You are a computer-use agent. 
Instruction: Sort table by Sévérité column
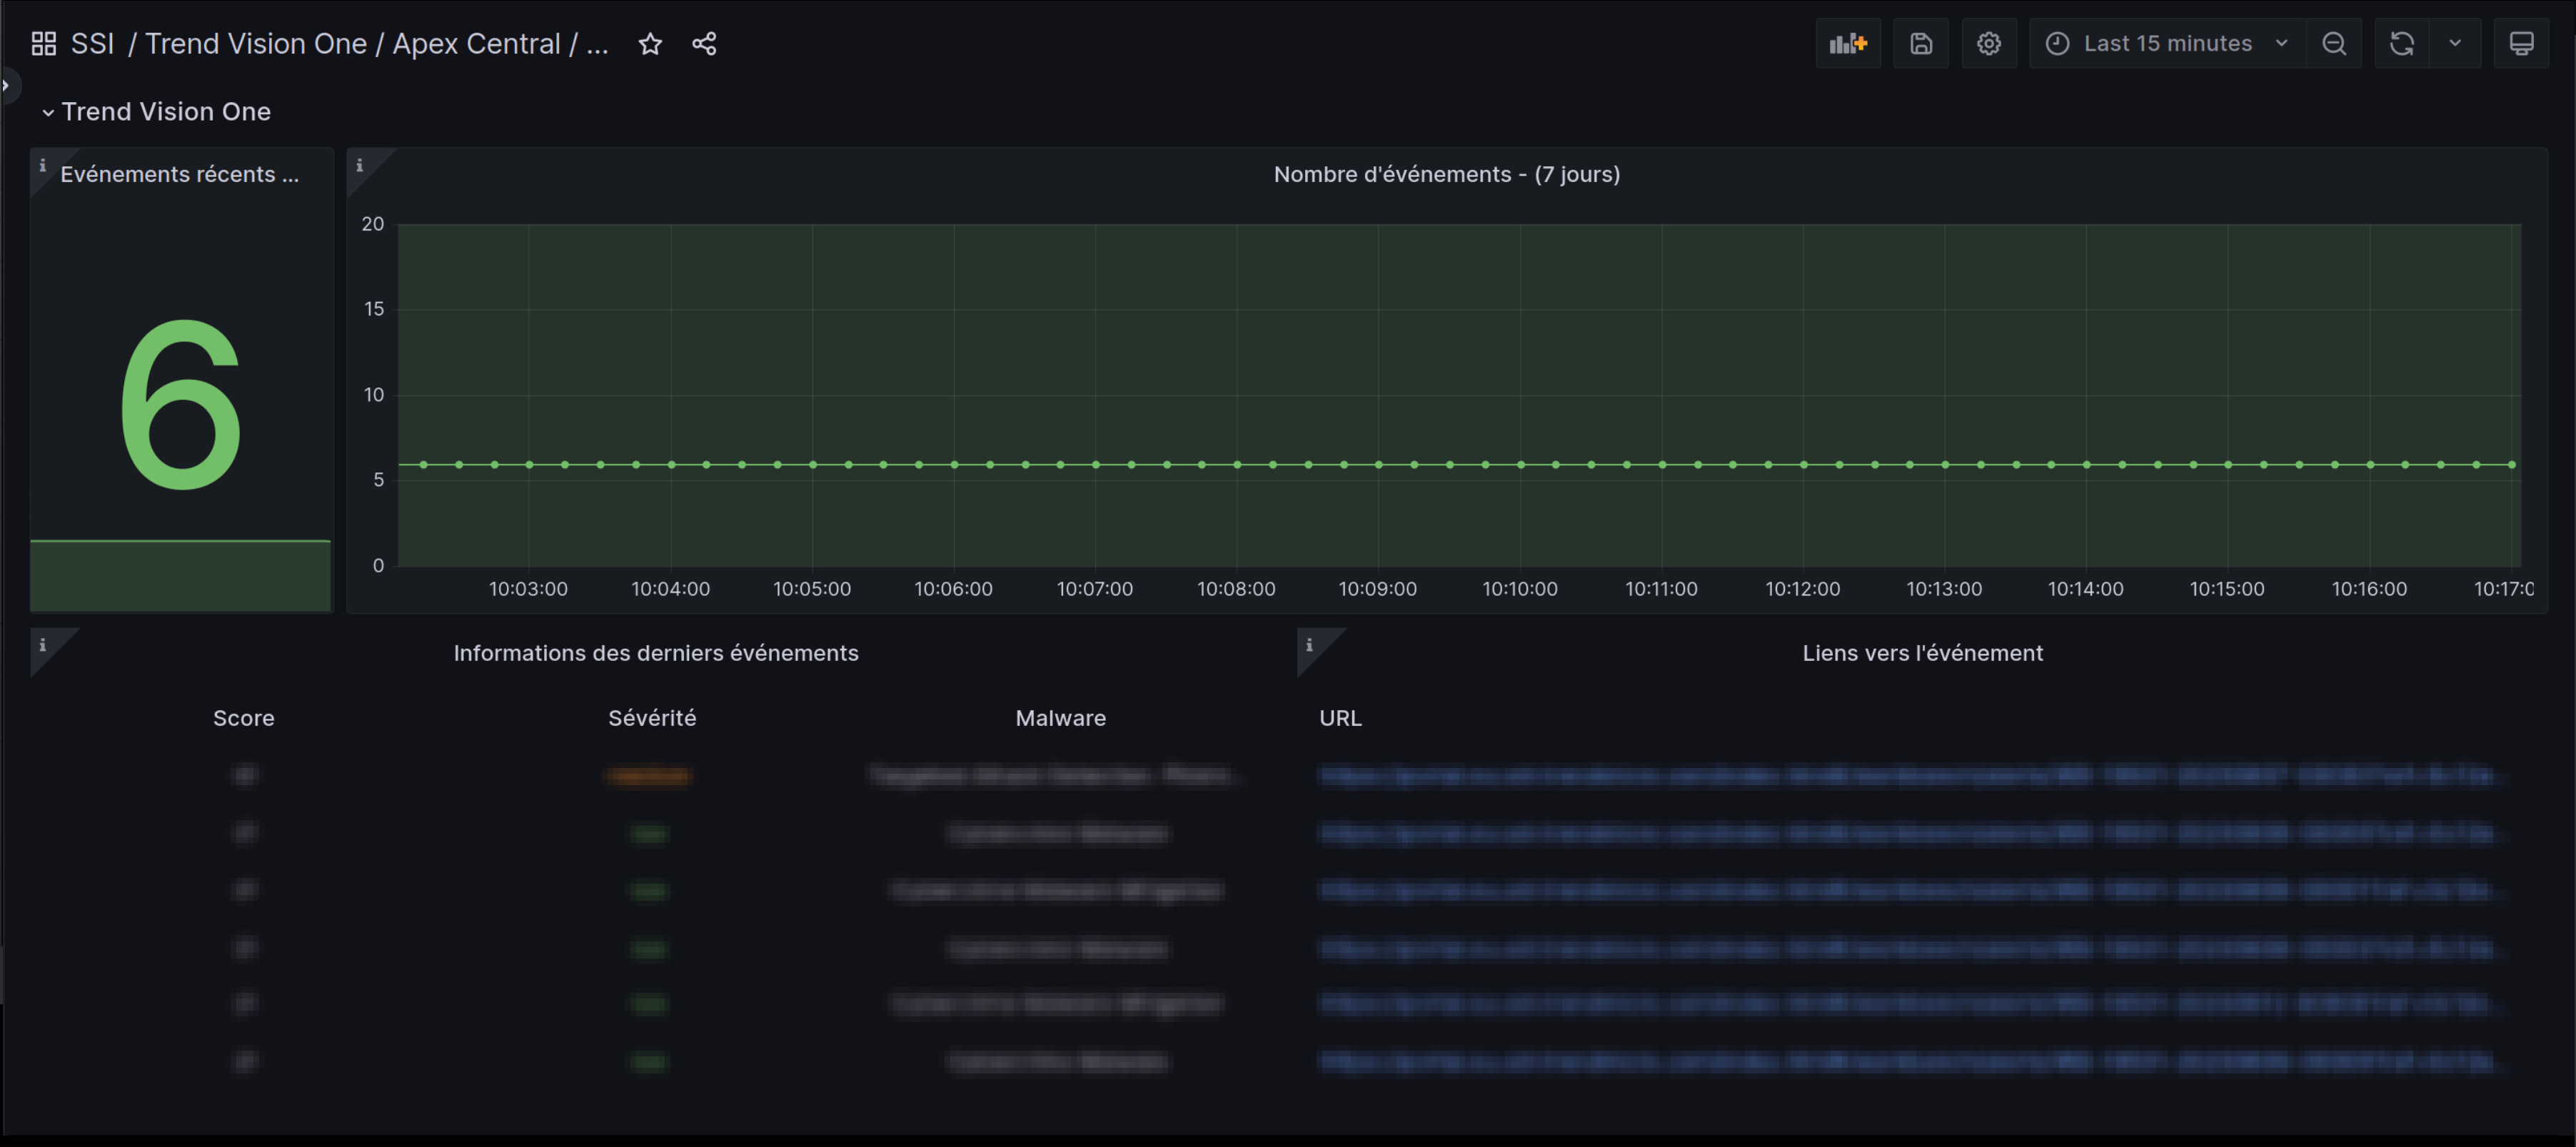[x=652, y=718]
